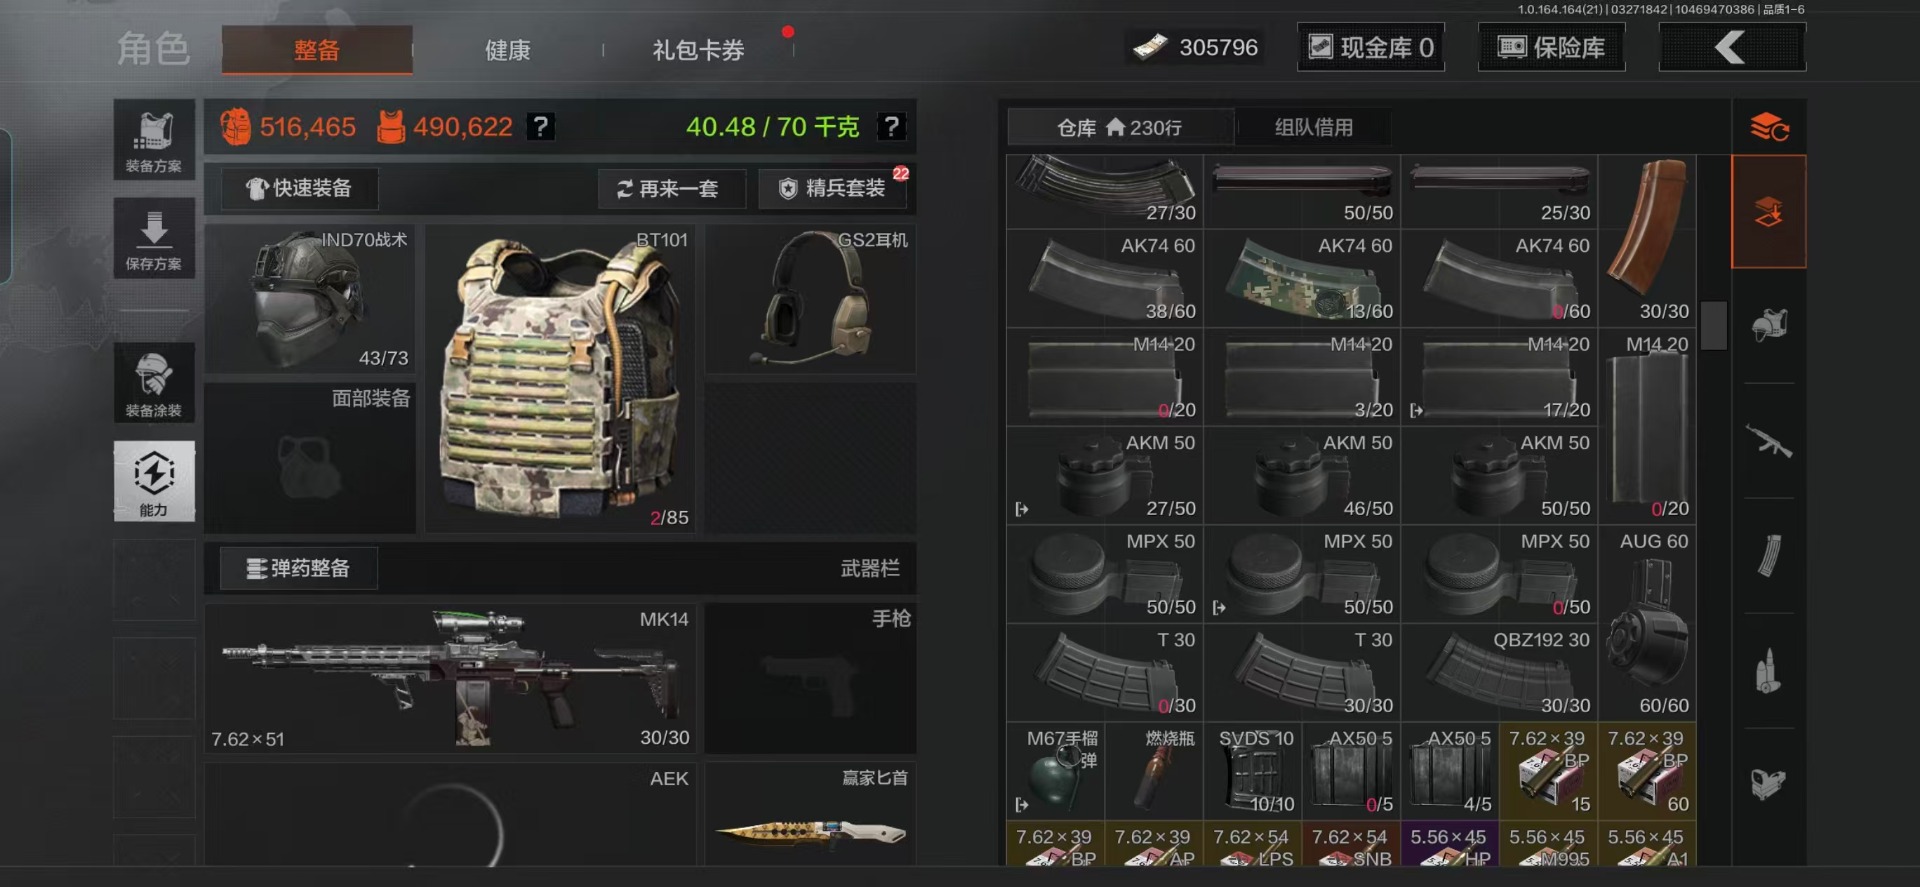Select the QBZ192 30 magazine
This screenshot has width=1920, height=887.
click(x=1499, y=672)
